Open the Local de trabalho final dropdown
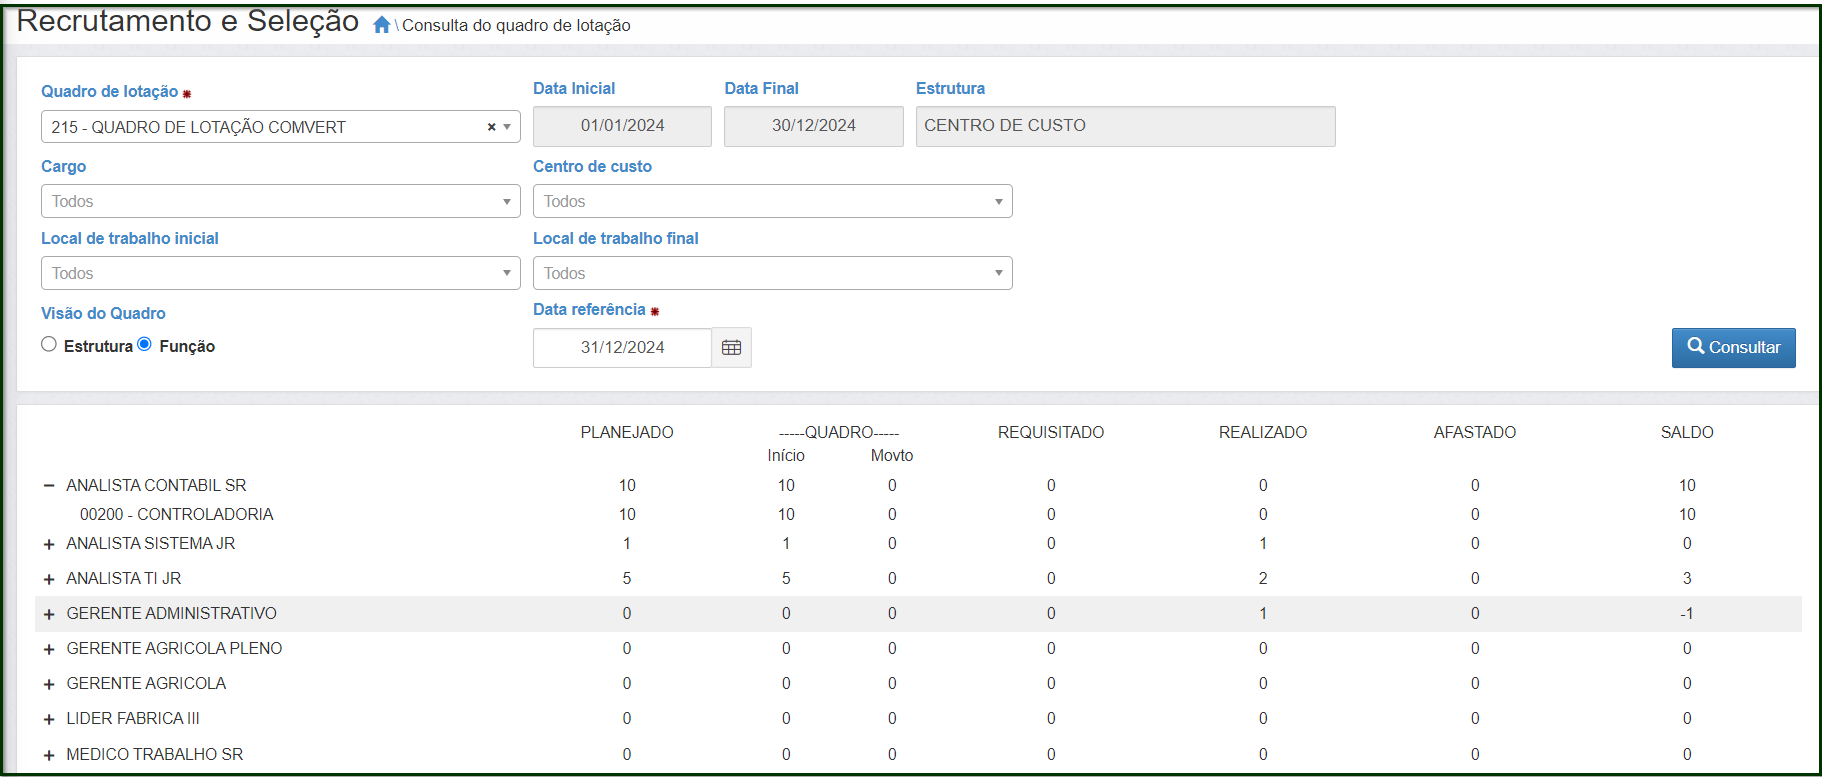 773,273
